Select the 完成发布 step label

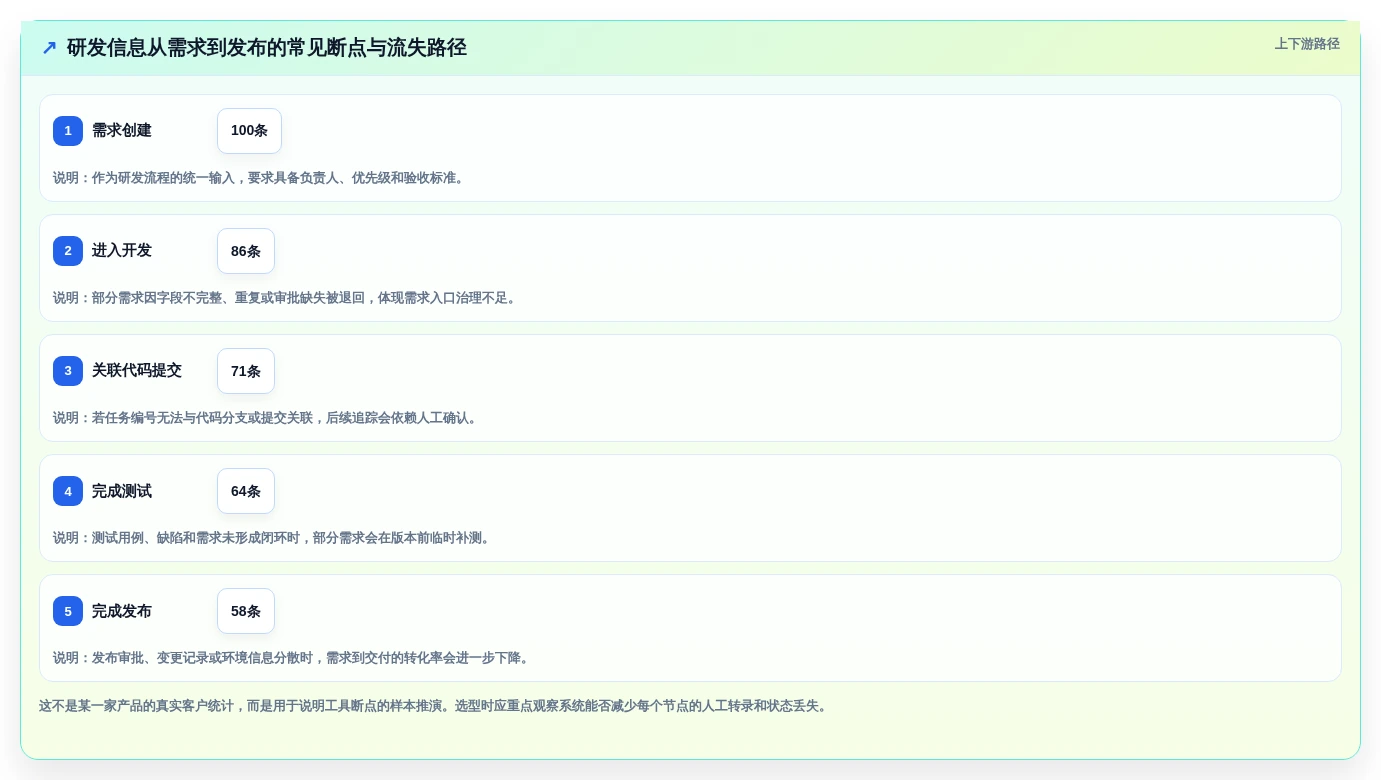tap(122, 611)
